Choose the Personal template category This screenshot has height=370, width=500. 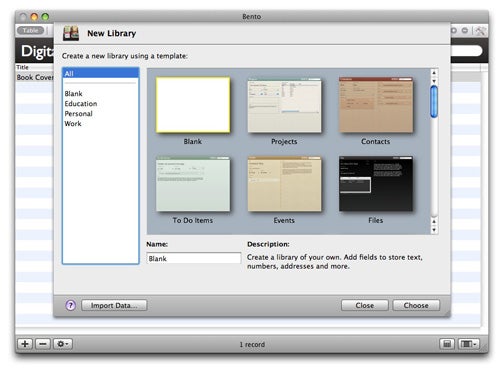pos(78,114)
